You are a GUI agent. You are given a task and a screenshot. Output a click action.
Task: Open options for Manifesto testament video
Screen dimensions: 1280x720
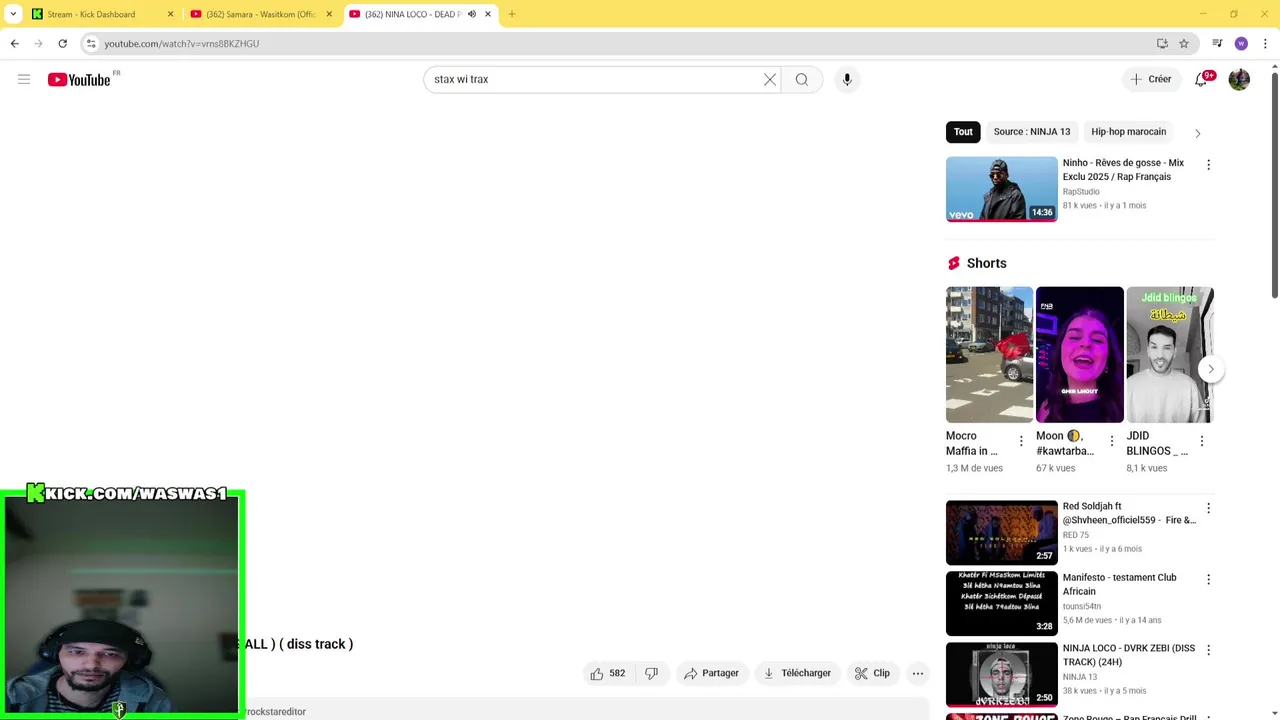[1208, 579]
